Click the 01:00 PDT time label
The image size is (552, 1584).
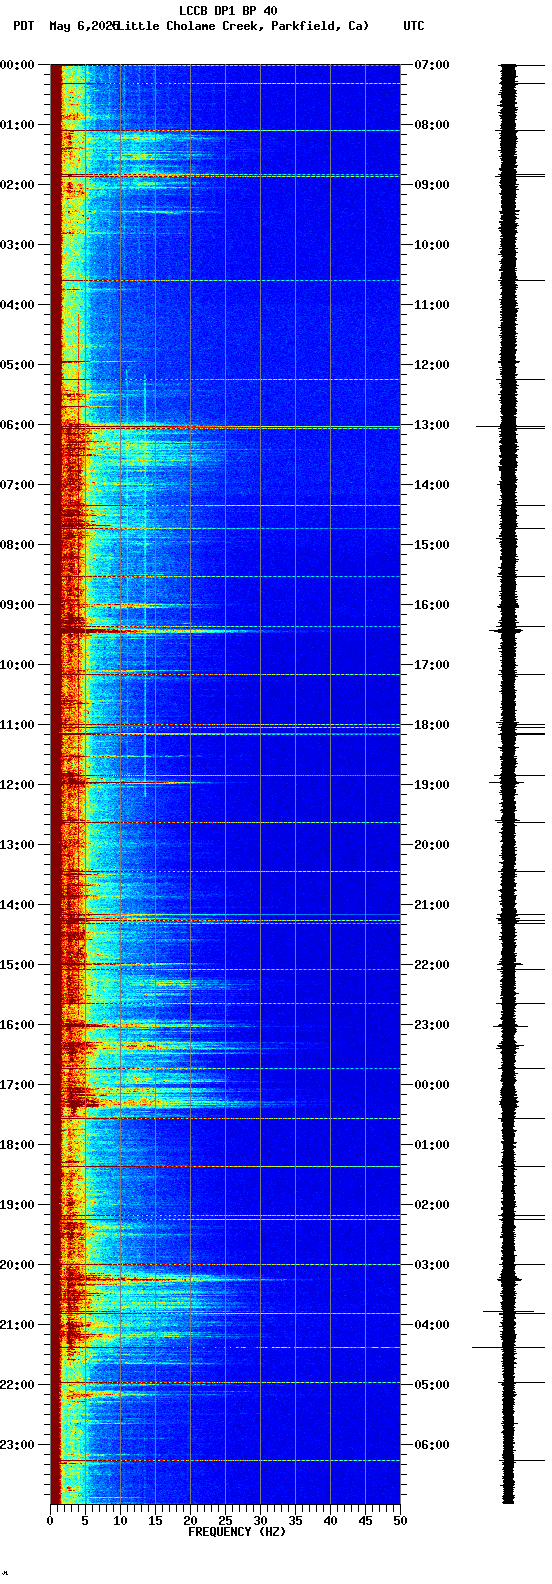18,125
